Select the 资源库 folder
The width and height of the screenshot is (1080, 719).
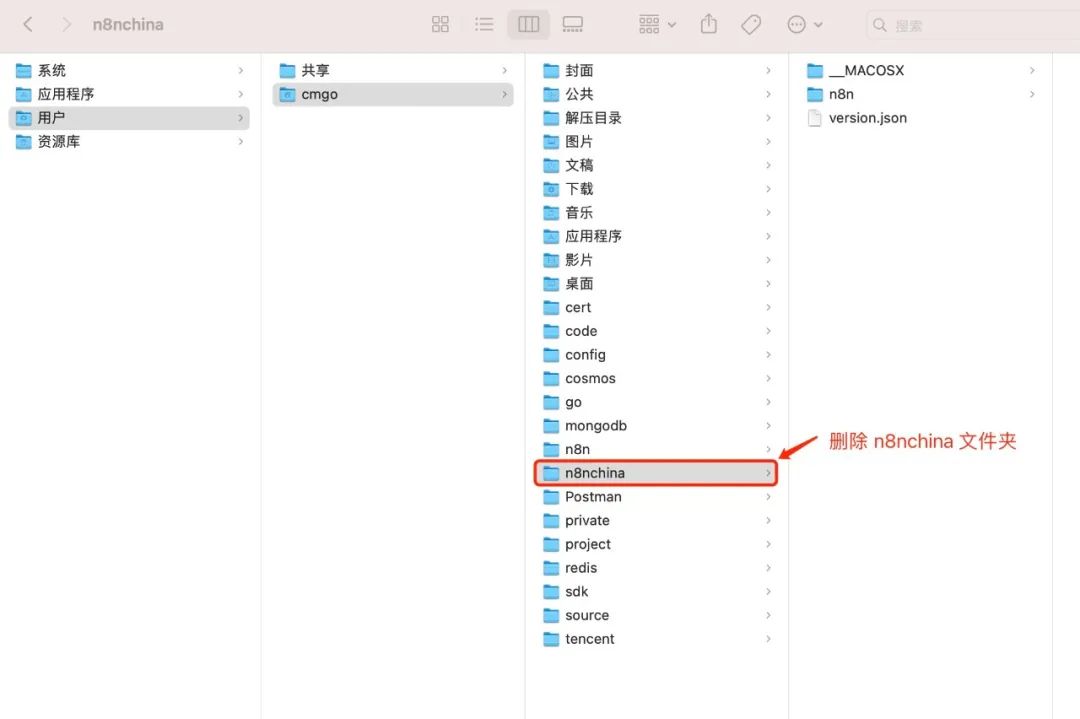pyautogui.click(x=129, y=141)
